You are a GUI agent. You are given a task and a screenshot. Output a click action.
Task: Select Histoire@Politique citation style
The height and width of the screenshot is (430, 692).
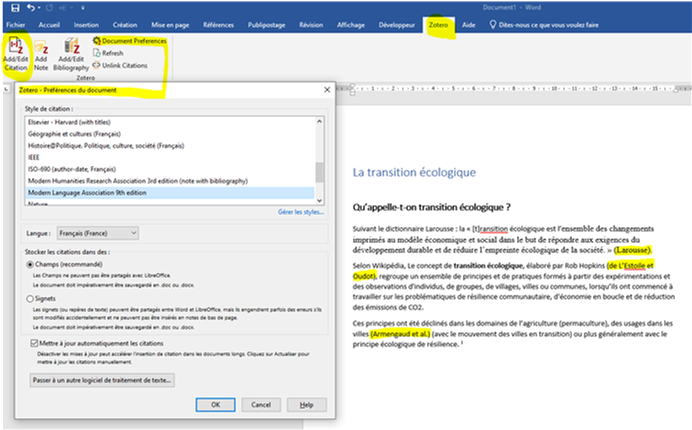(x=170, y=146)
